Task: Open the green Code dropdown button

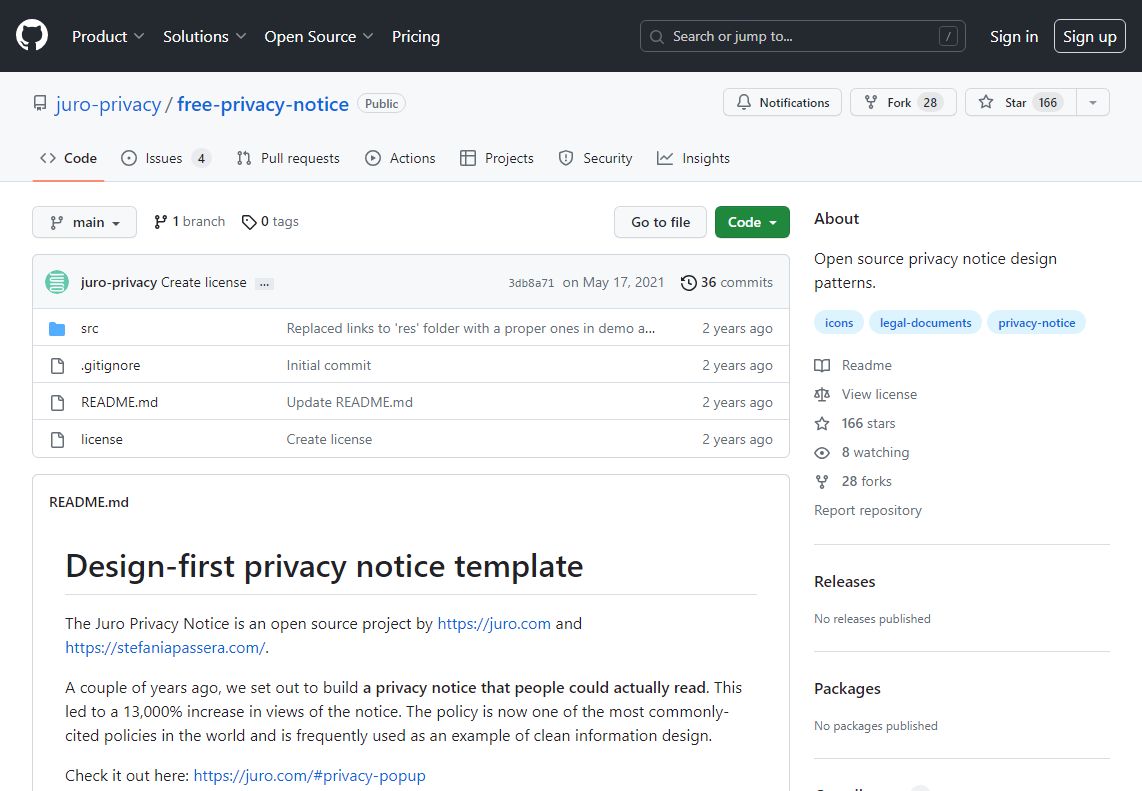Action: tap(752, 222)
